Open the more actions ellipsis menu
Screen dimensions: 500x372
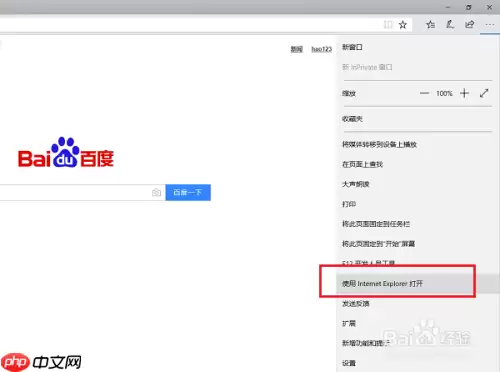click(490, 25)
